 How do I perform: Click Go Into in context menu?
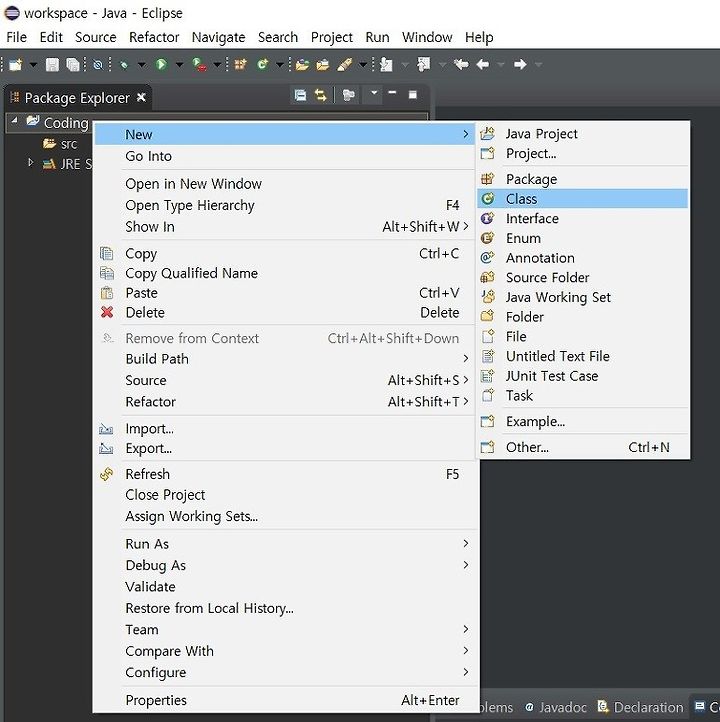285,156
